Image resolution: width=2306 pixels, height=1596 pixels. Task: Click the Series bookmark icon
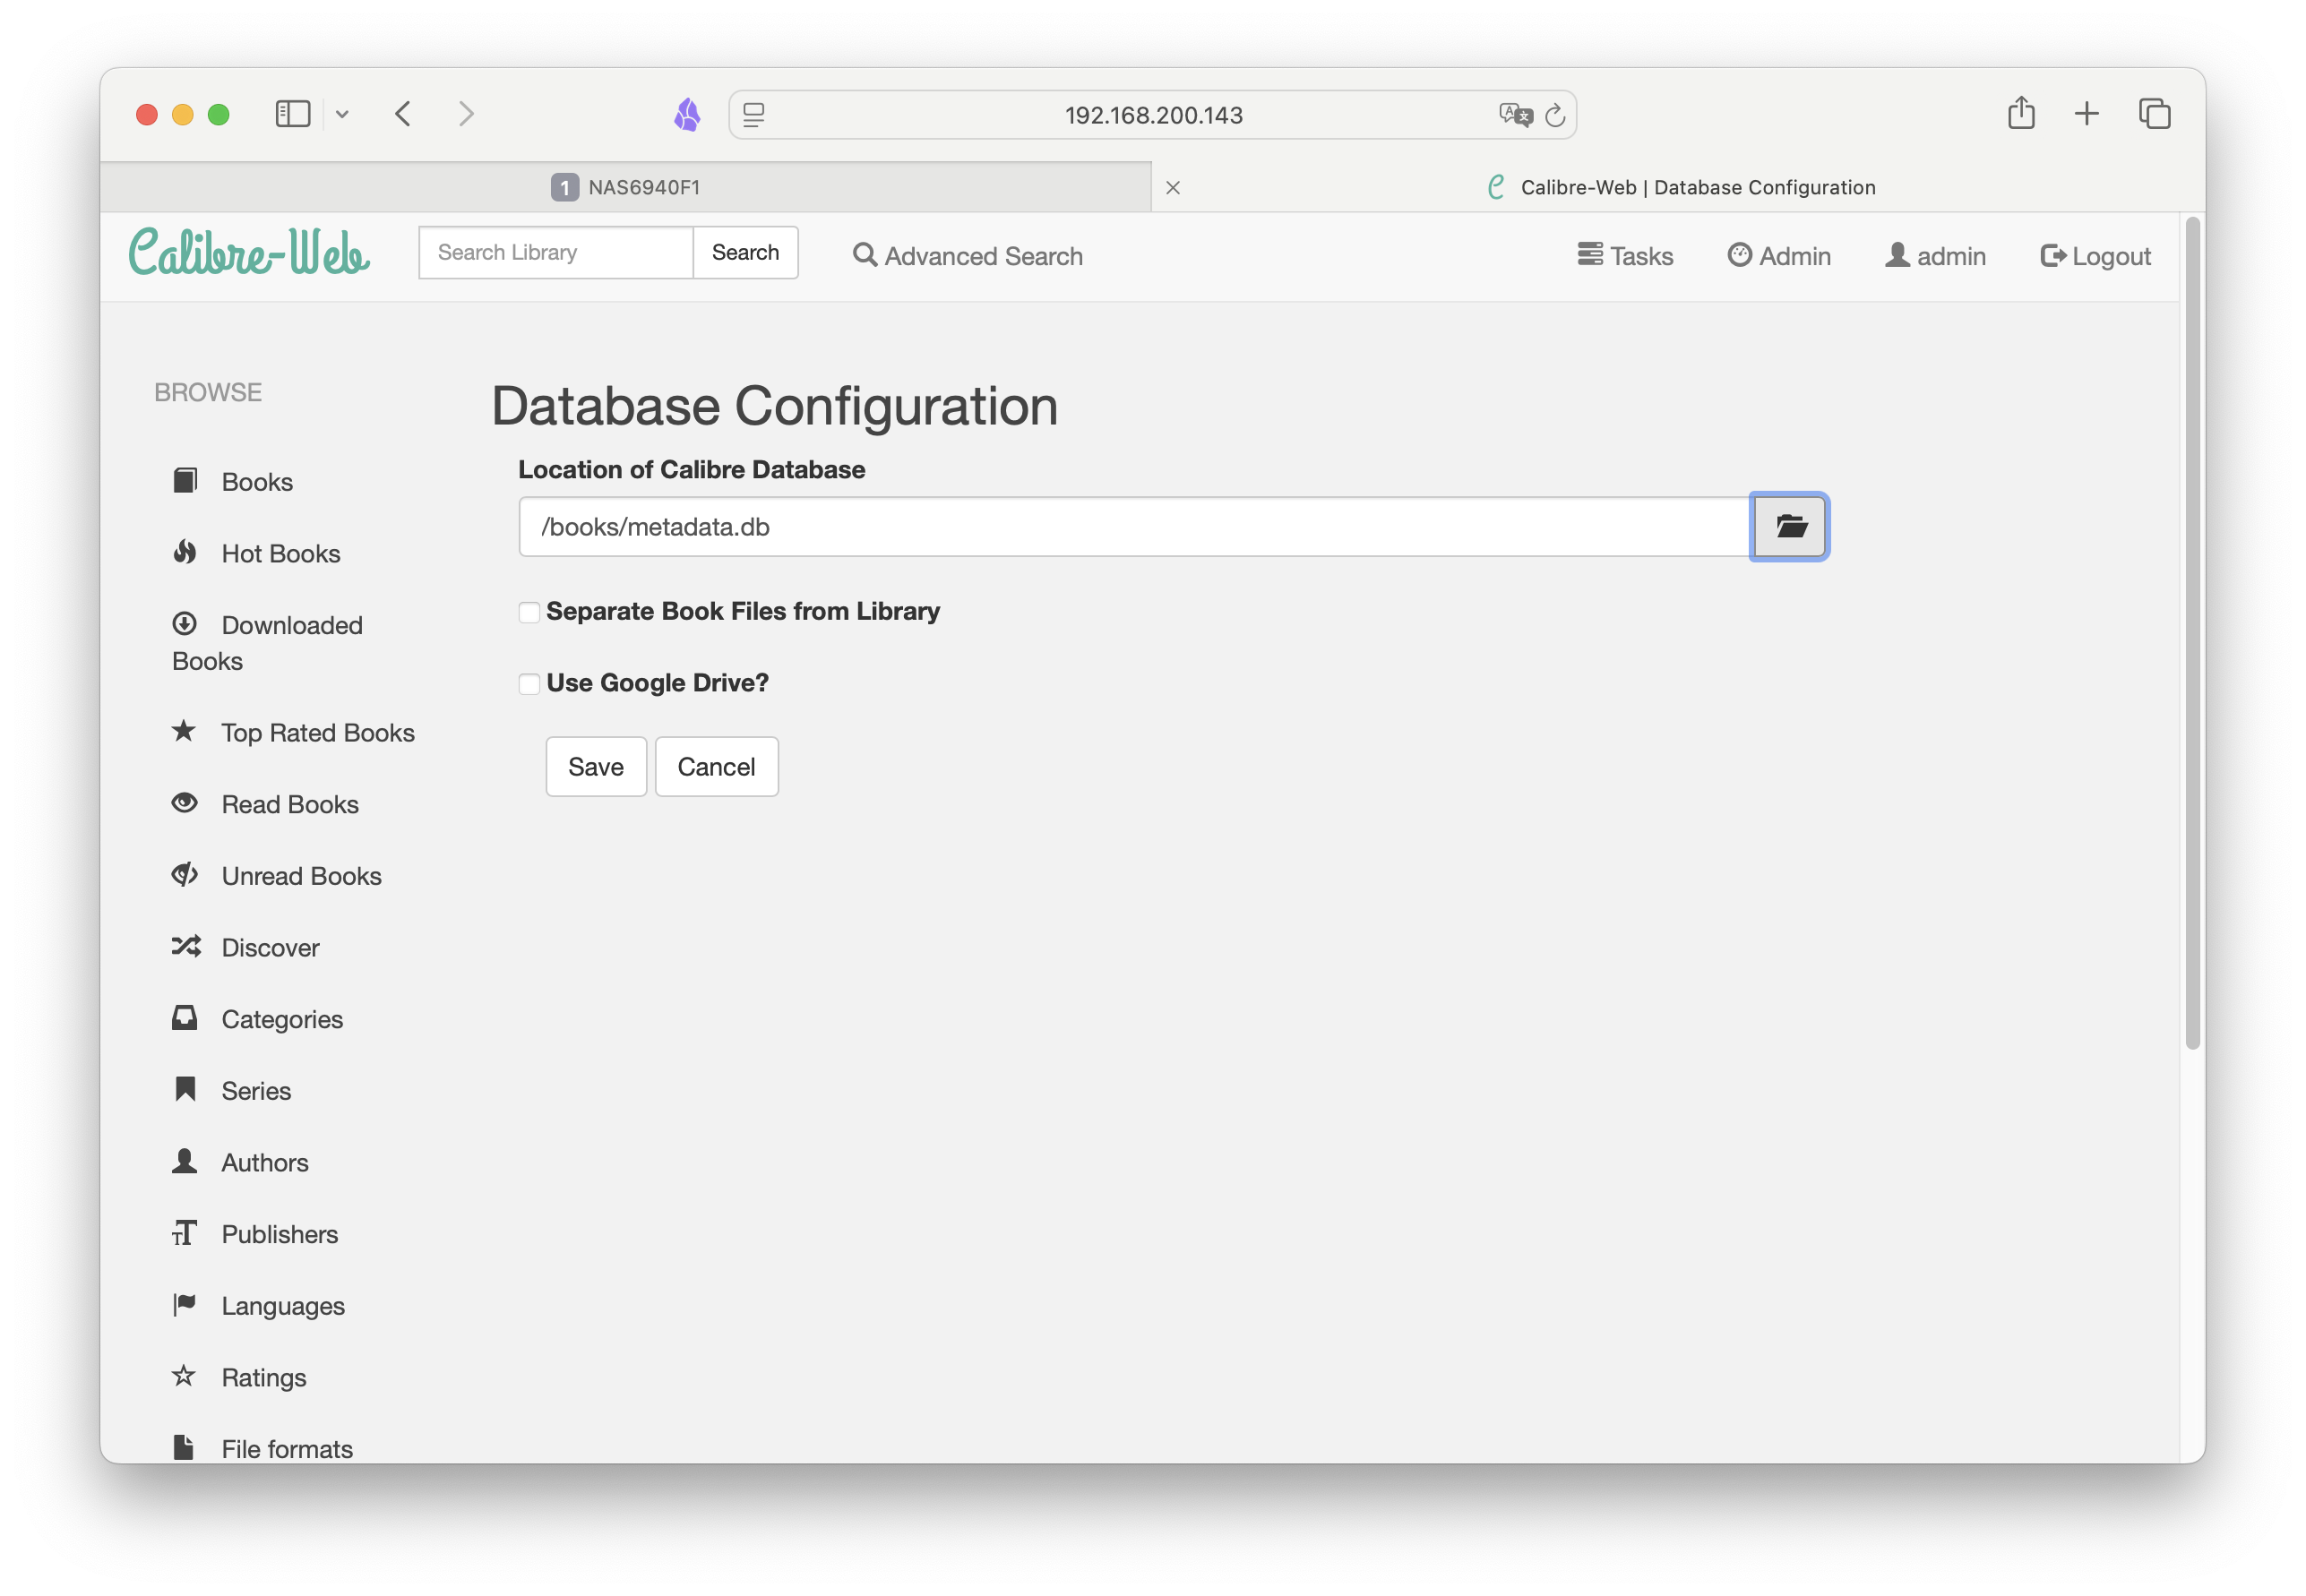pos(185,1089)
